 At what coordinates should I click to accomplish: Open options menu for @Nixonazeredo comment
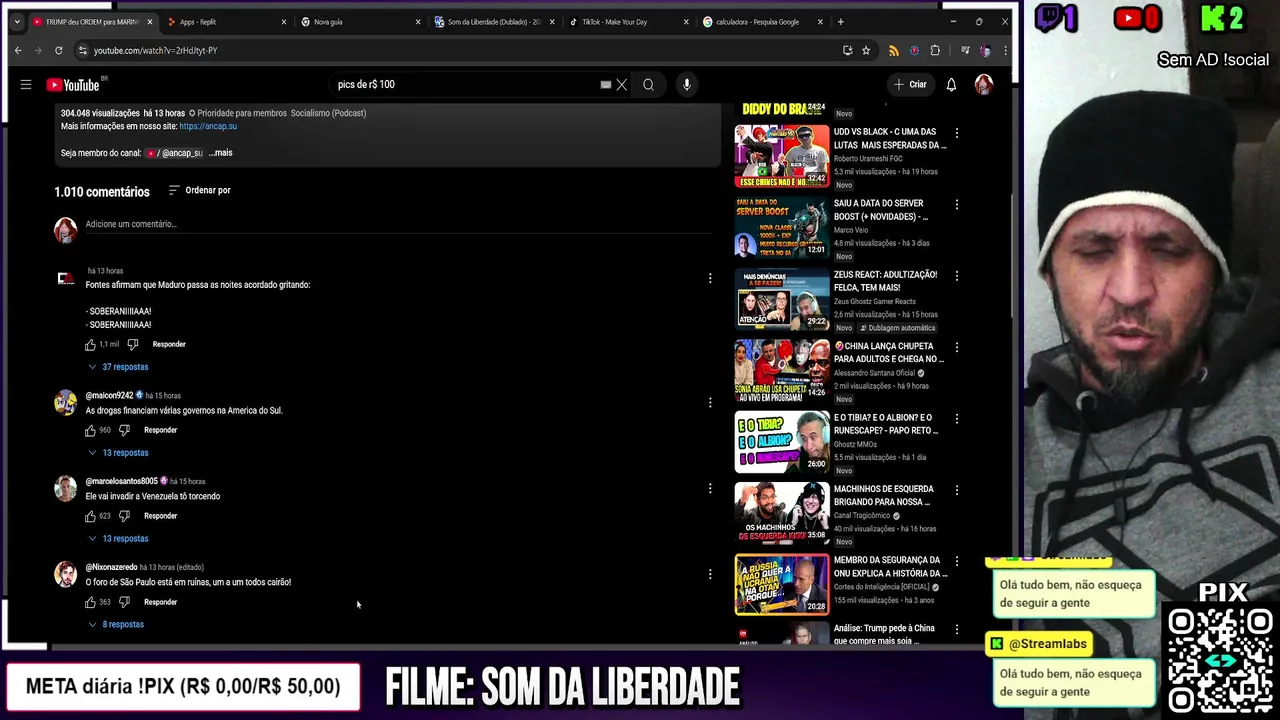(x=710, y=574)
